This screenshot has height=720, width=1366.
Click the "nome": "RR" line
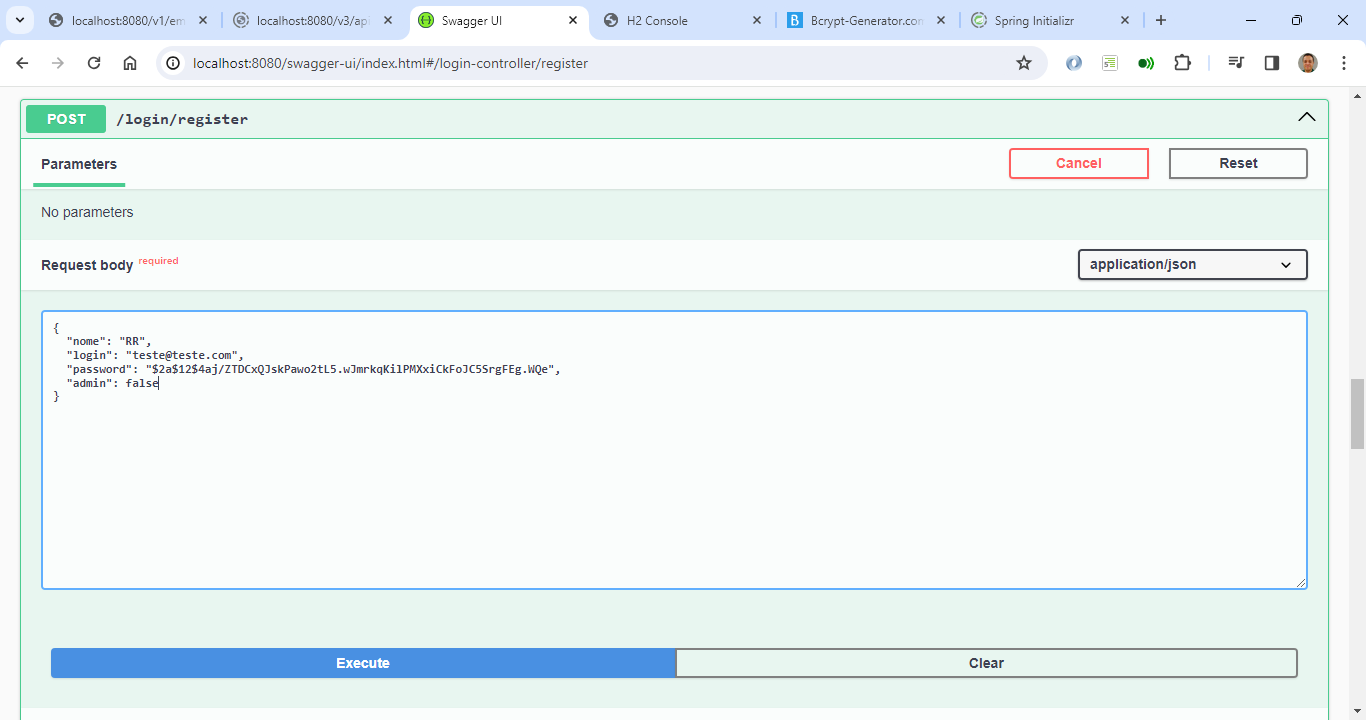(x=109, y=341)
